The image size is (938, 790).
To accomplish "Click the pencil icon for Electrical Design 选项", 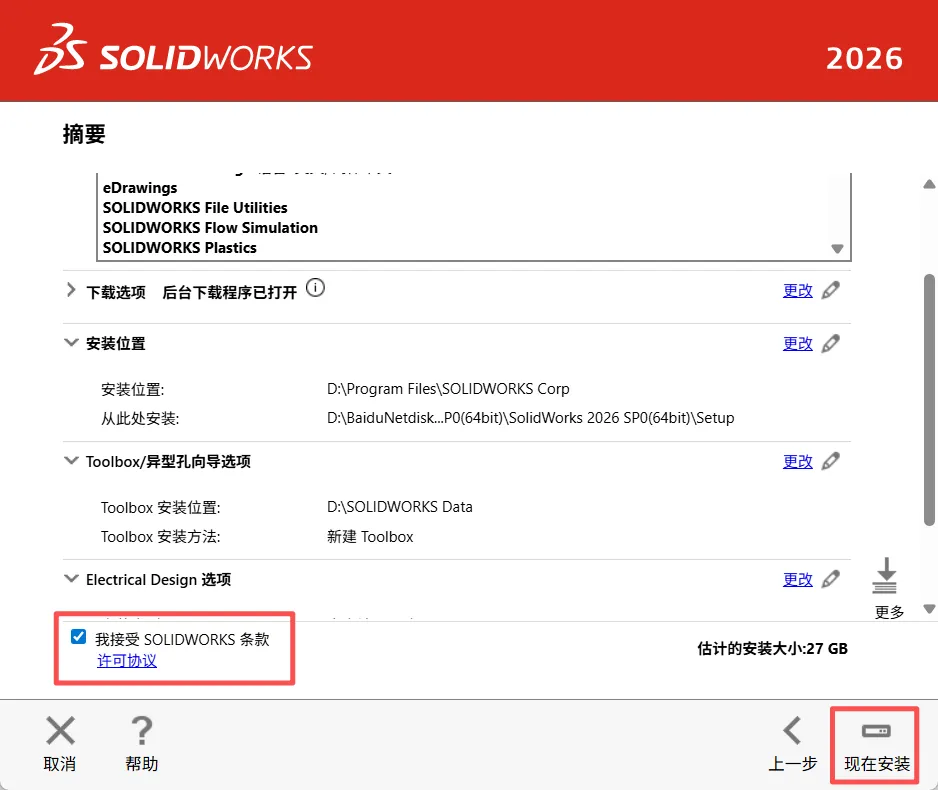I will (830, 579).
